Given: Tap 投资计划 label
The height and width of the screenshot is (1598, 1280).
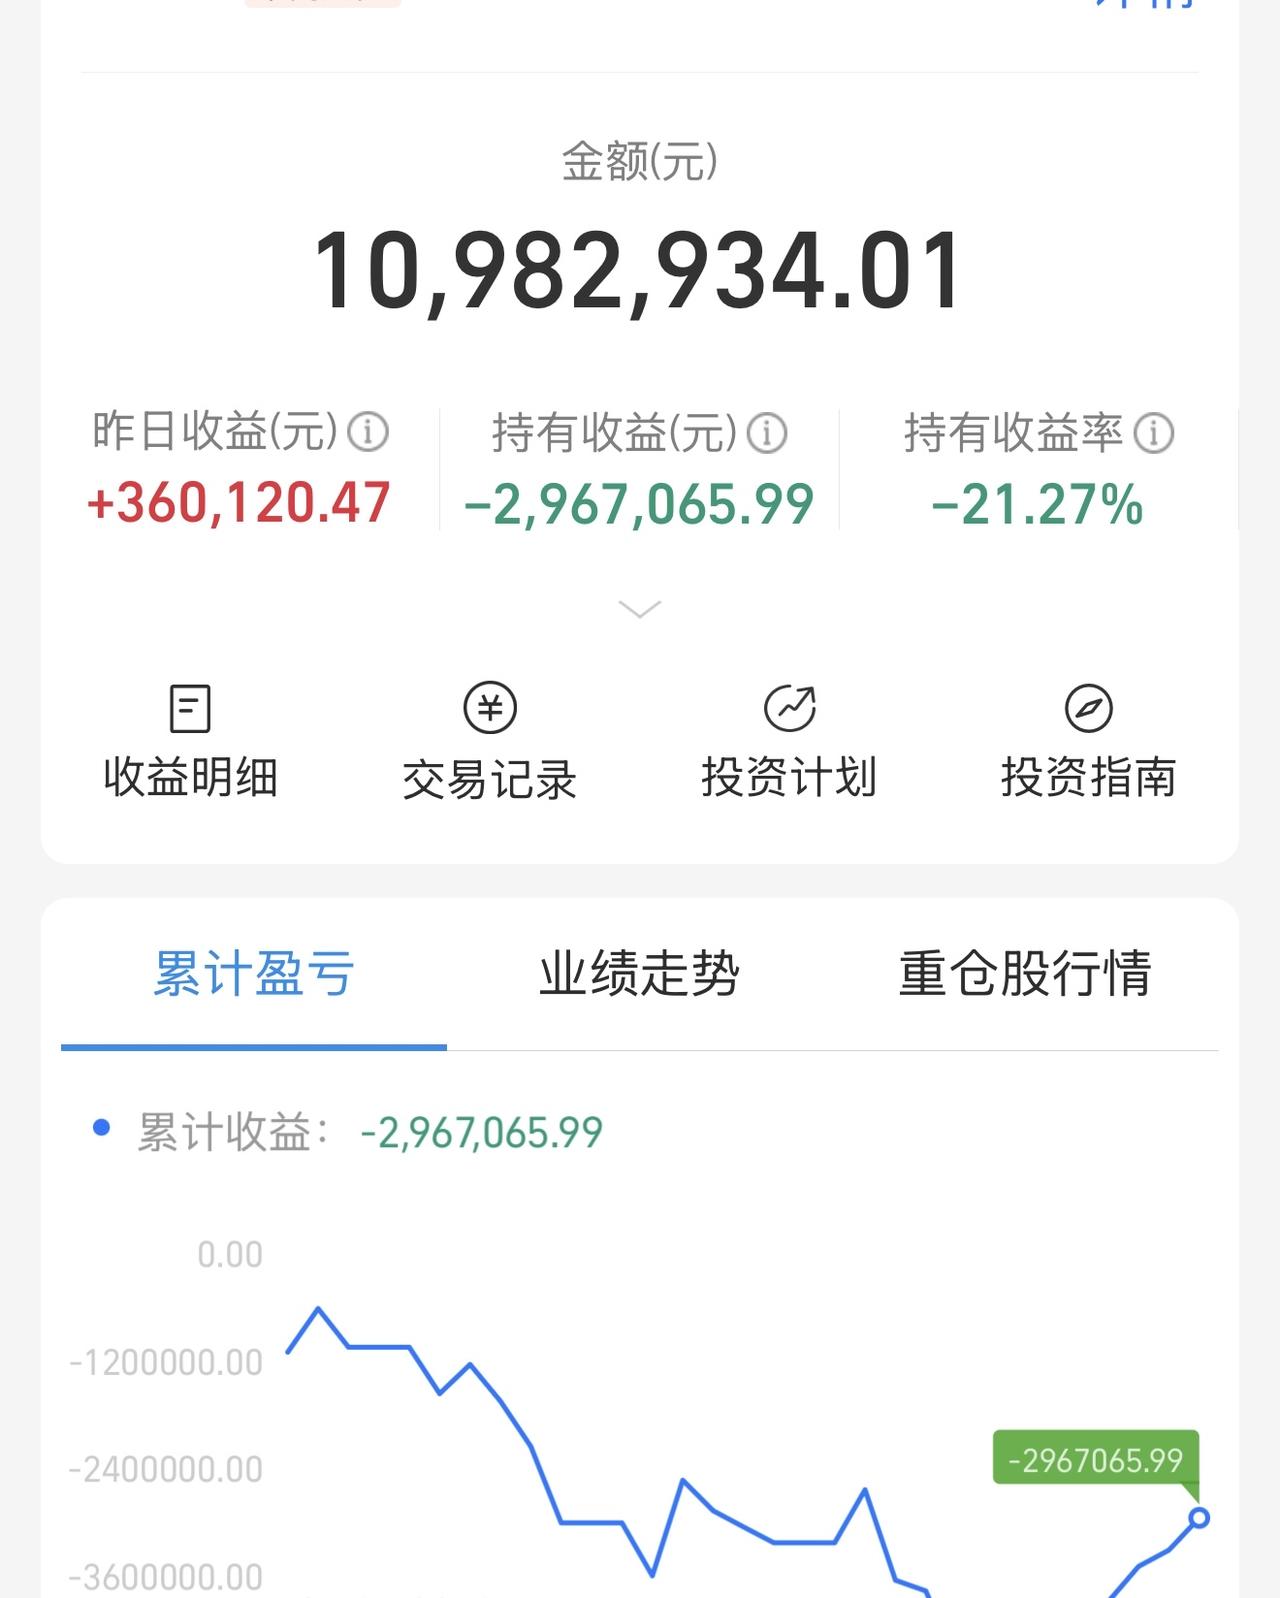Looking at the screenshot, I should point(790,777).
